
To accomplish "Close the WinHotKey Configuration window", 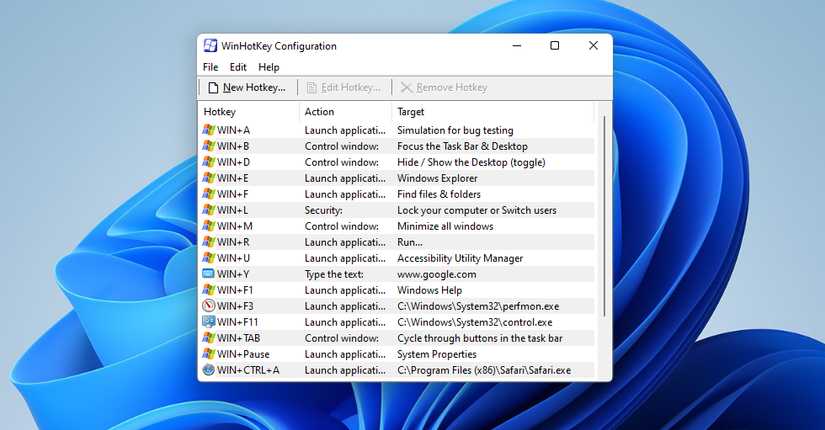I will (593, 46).
